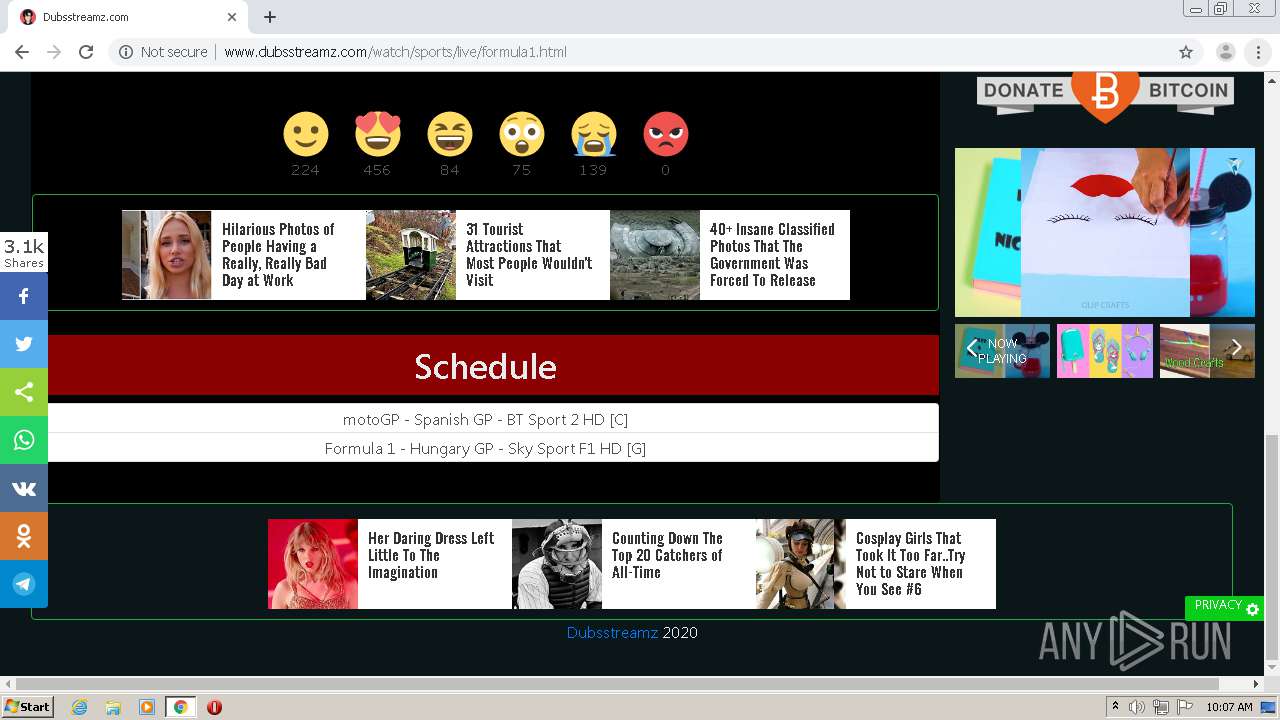The width and height of the screenshot is (1280, 720).
Task: Open the green ShareThis share button
Action: (x=24, y=392)
